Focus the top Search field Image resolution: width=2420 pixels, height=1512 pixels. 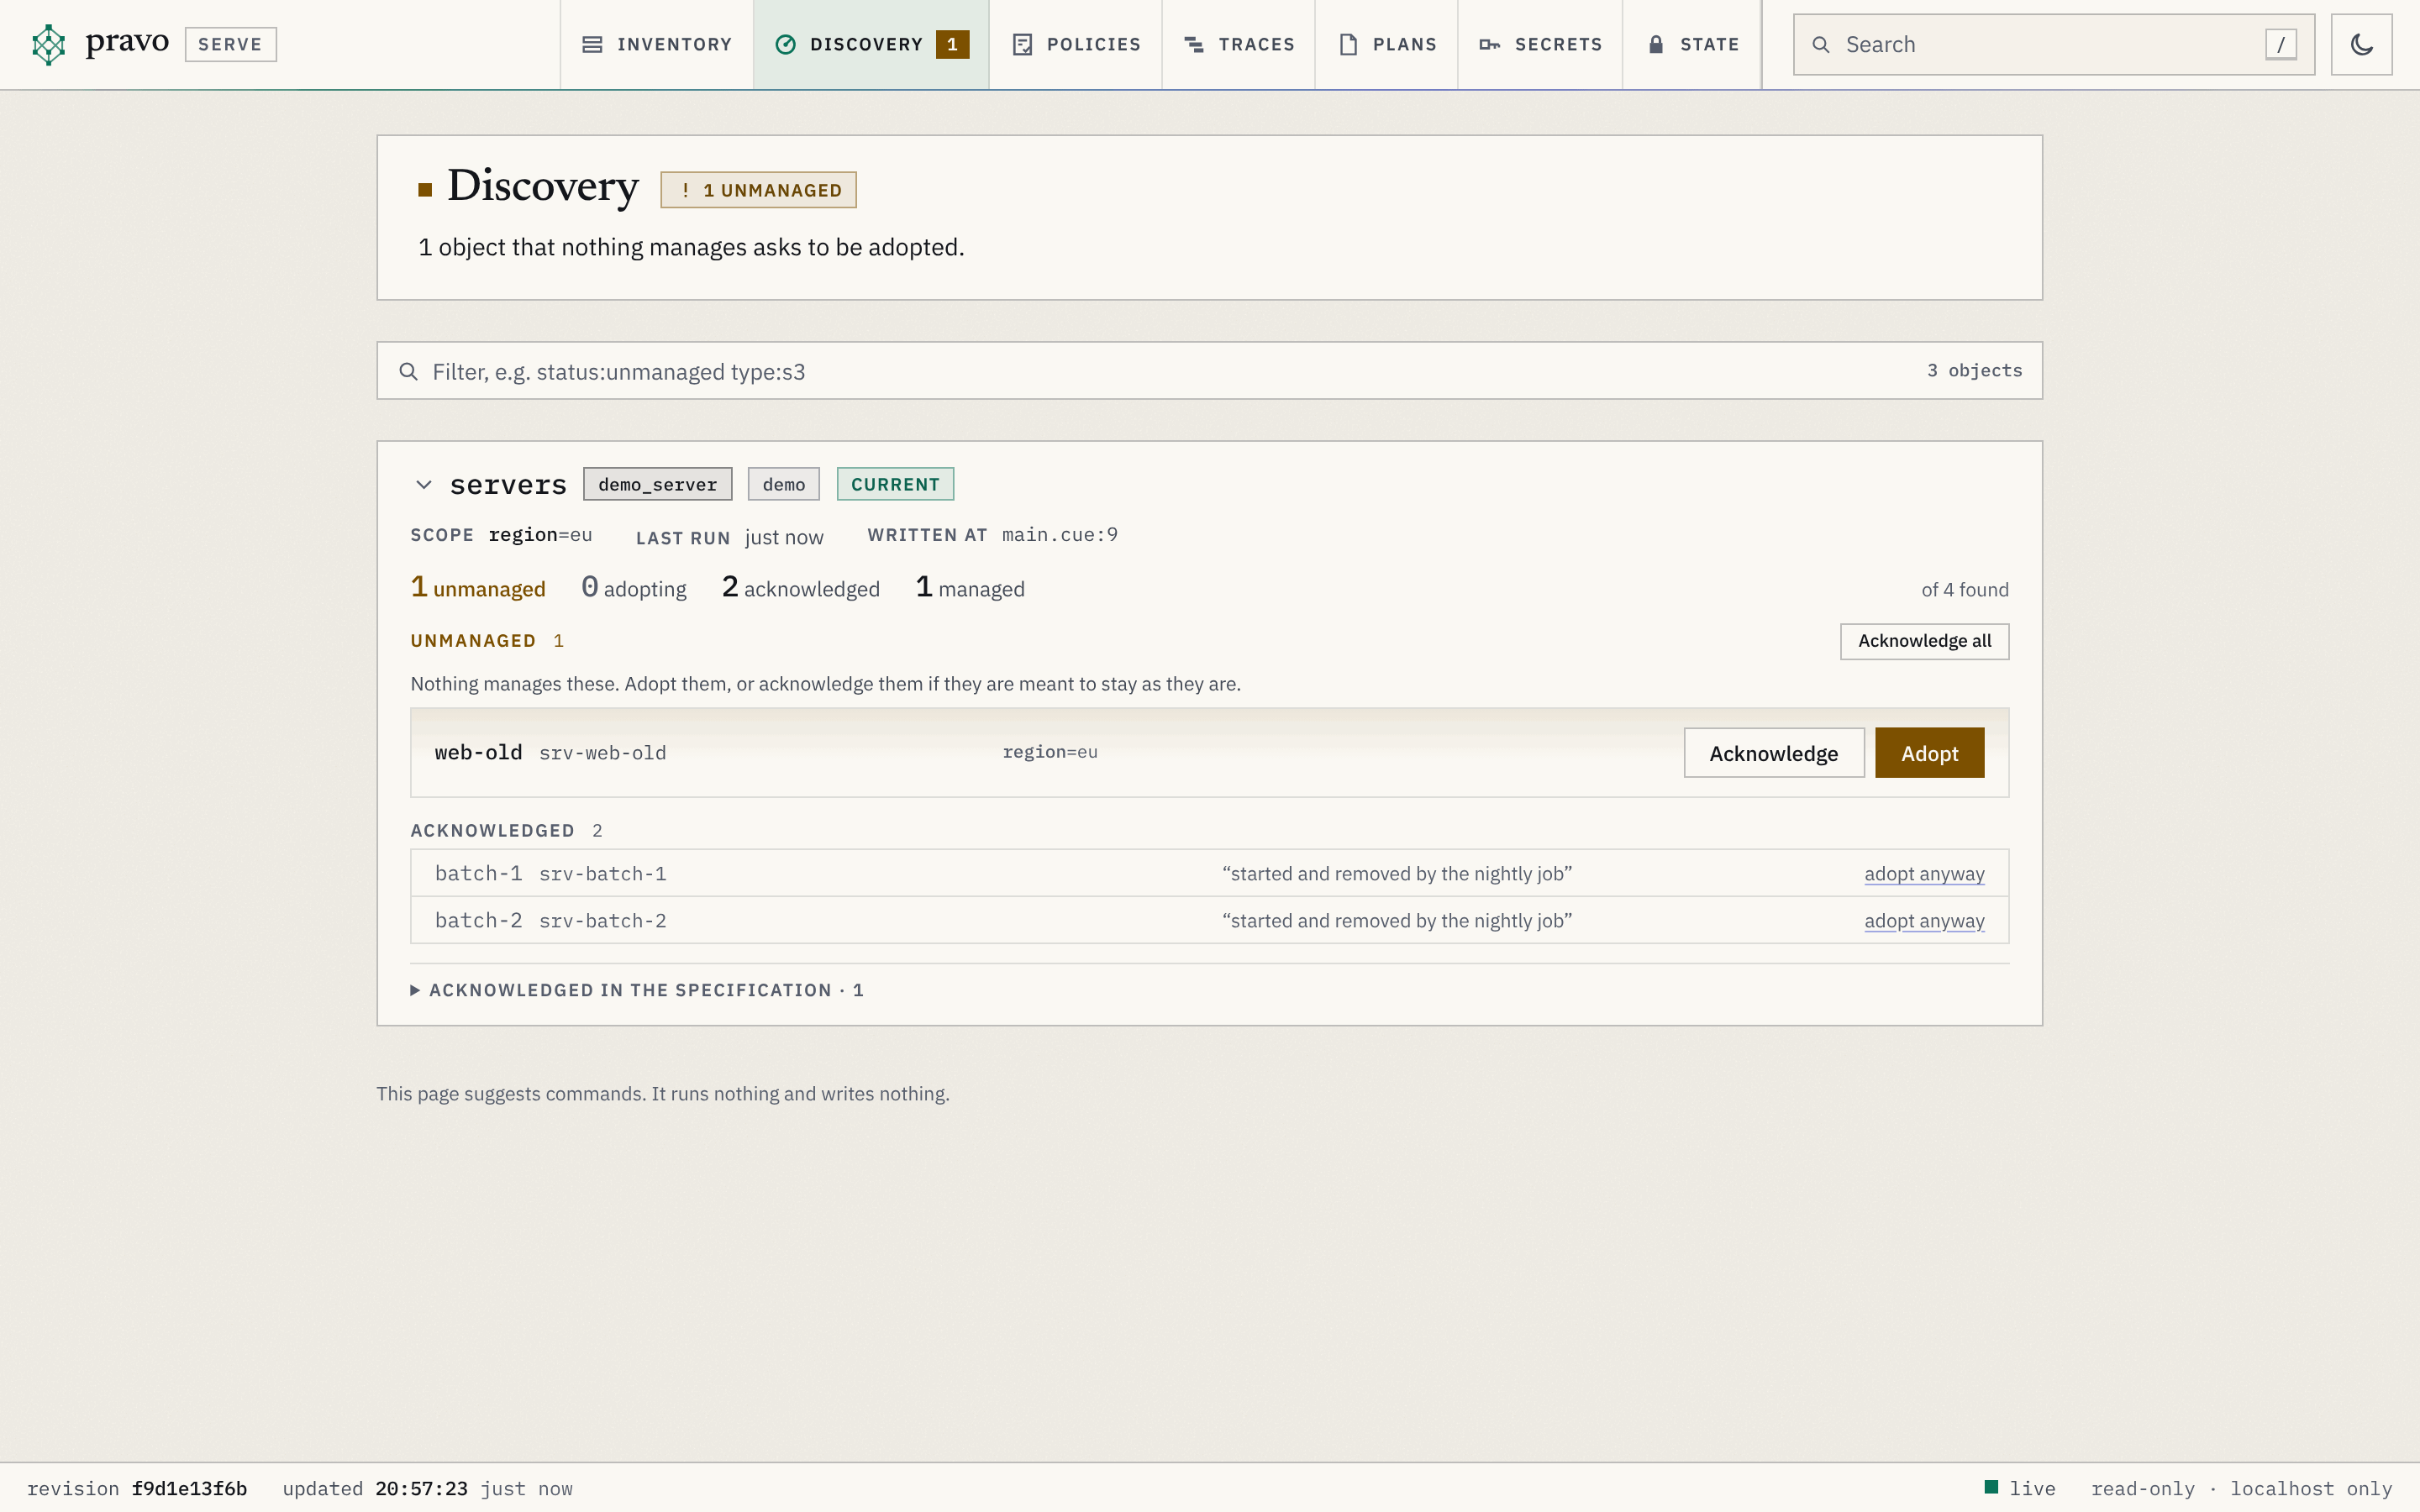2053,45
